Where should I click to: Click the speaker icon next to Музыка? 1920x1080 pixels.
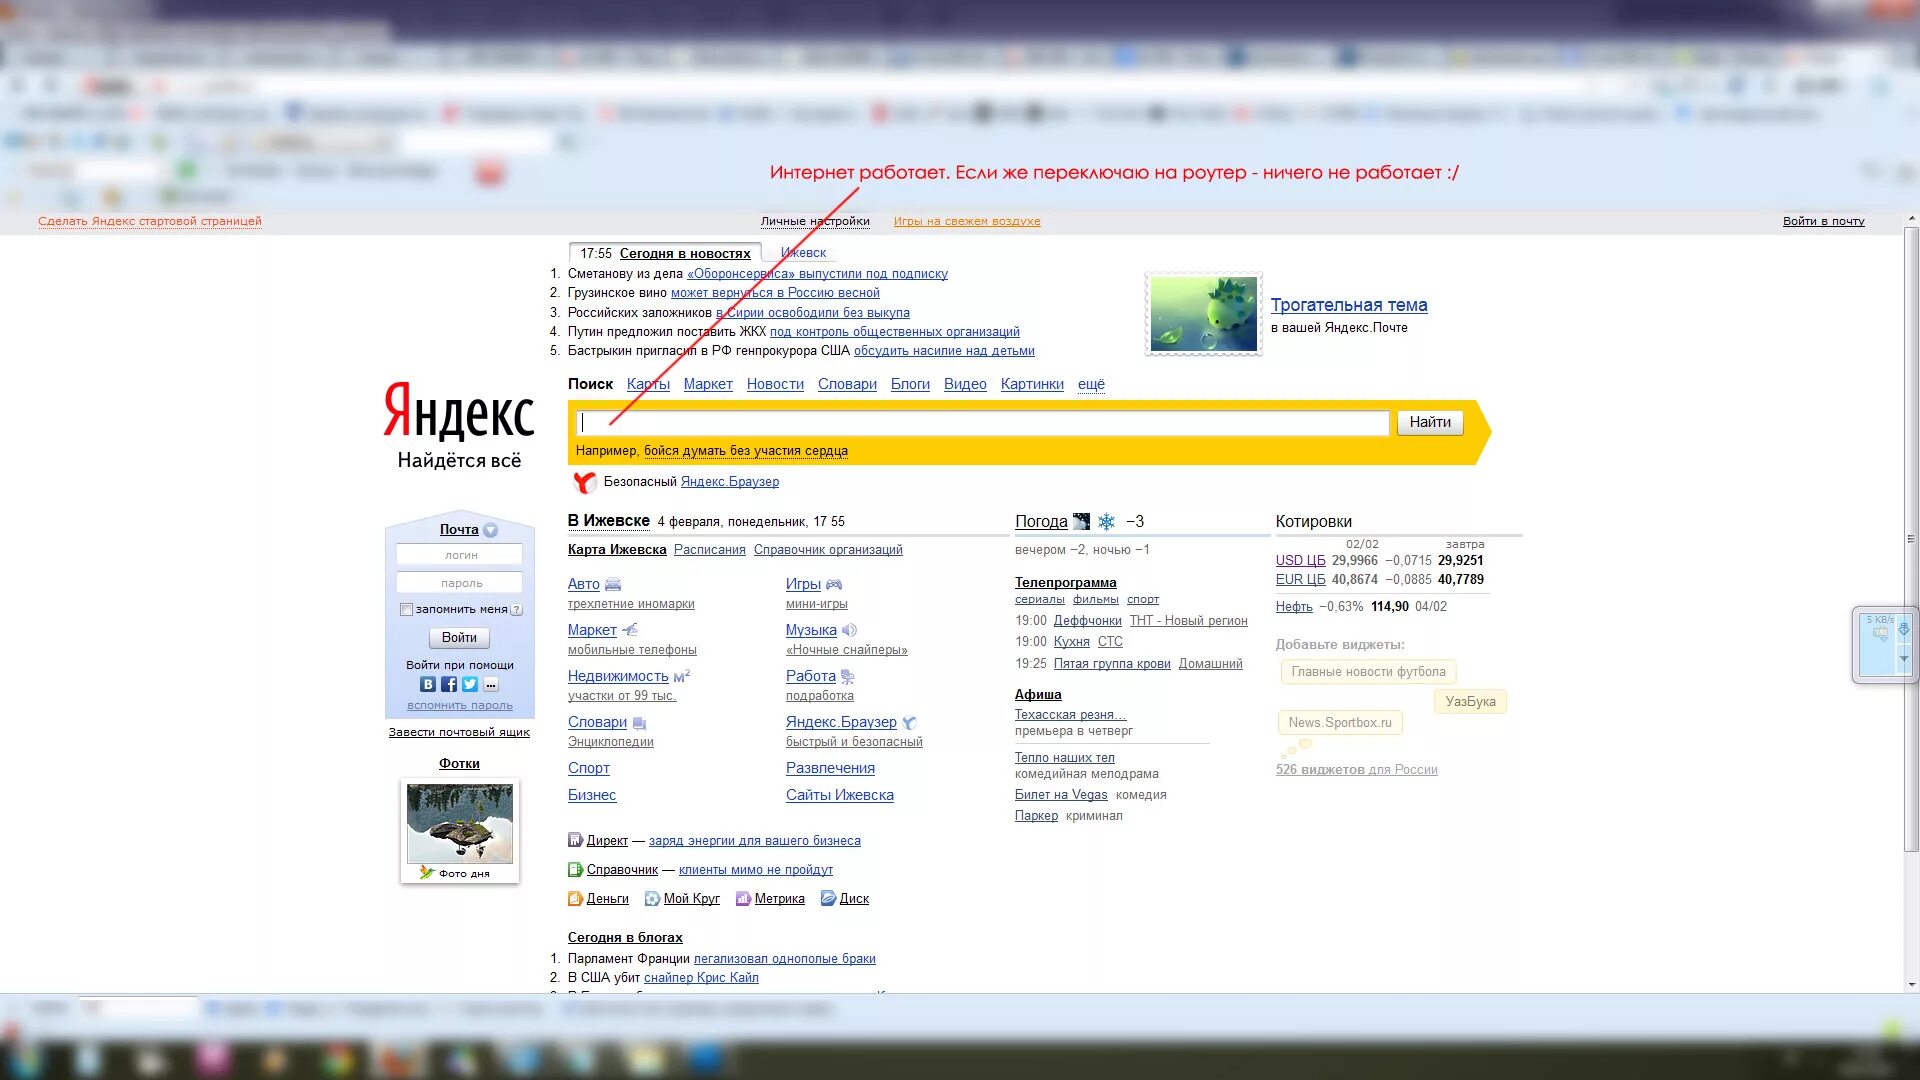(849, 631)
